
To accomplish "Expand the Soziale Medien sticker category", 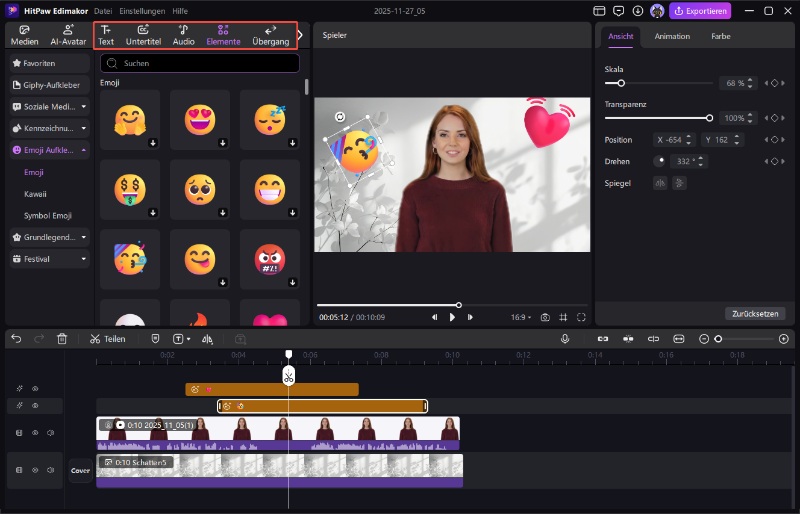I will (49, 106).
